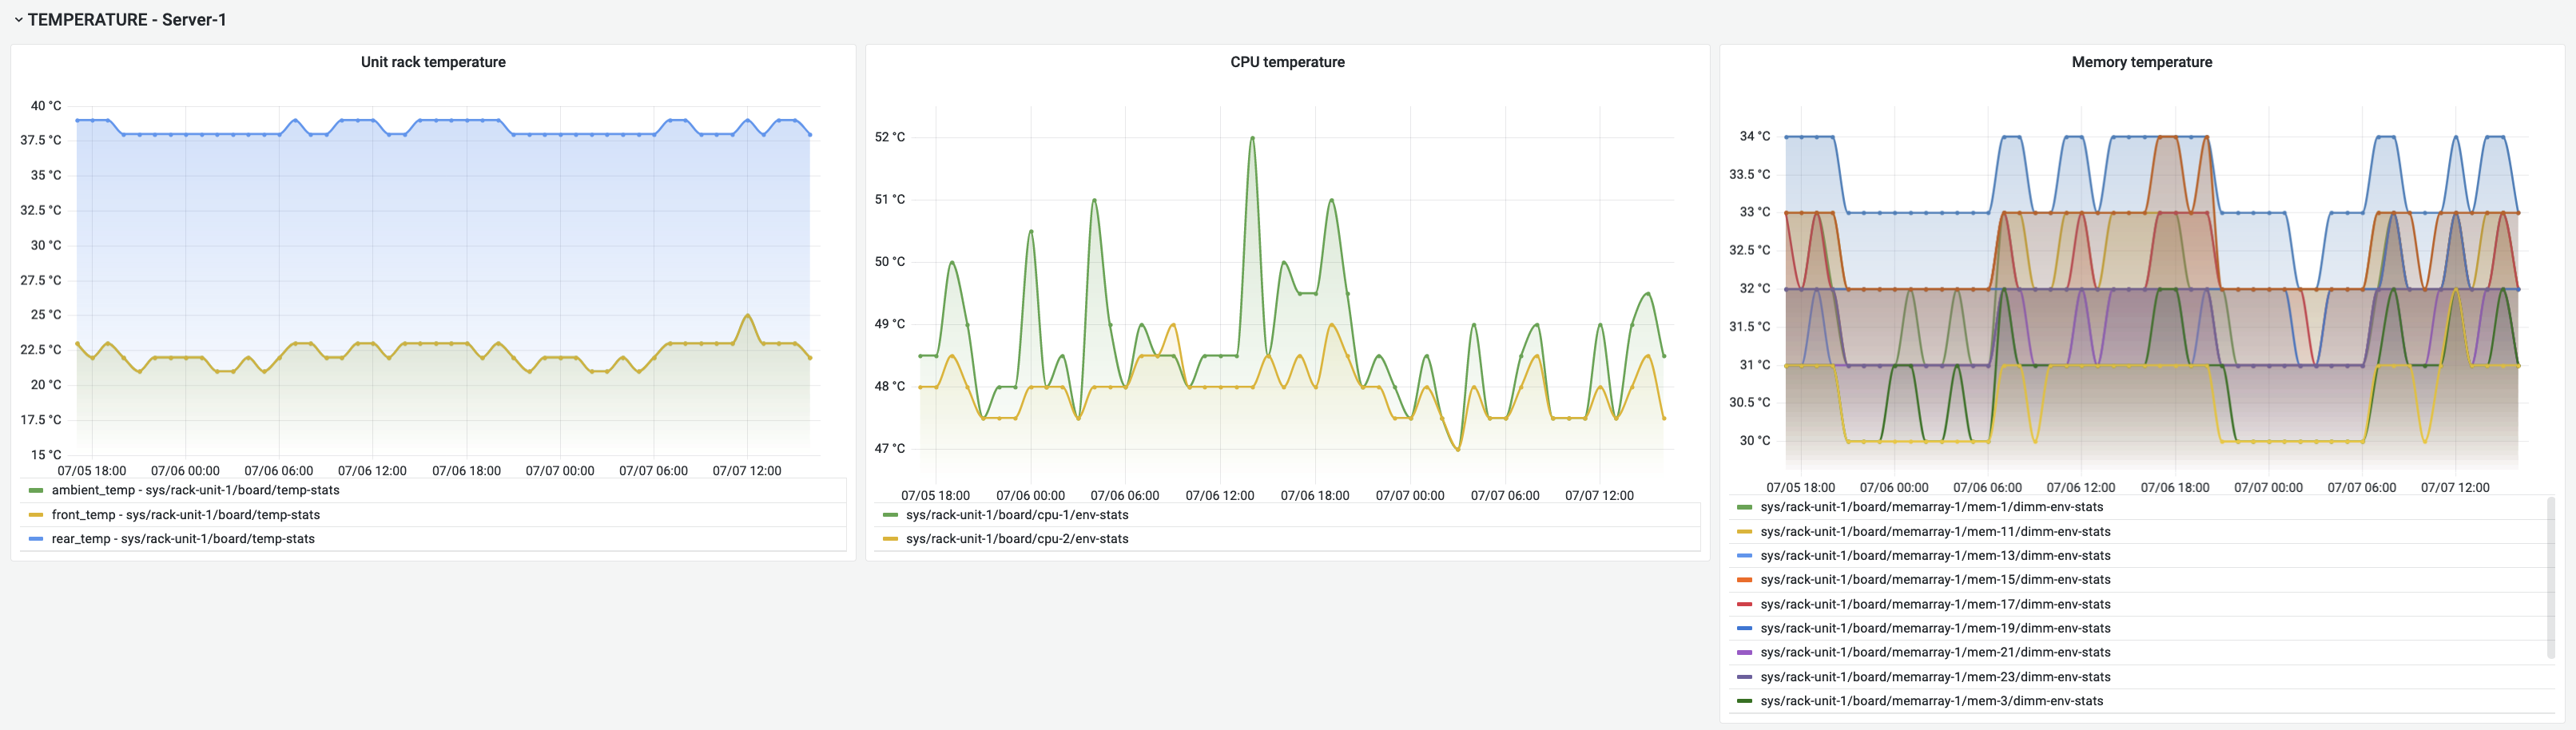Viewport: 2576px width, 730px height.
Task: Click the green ambient_temp series color icon
Action: pos(37,490)
